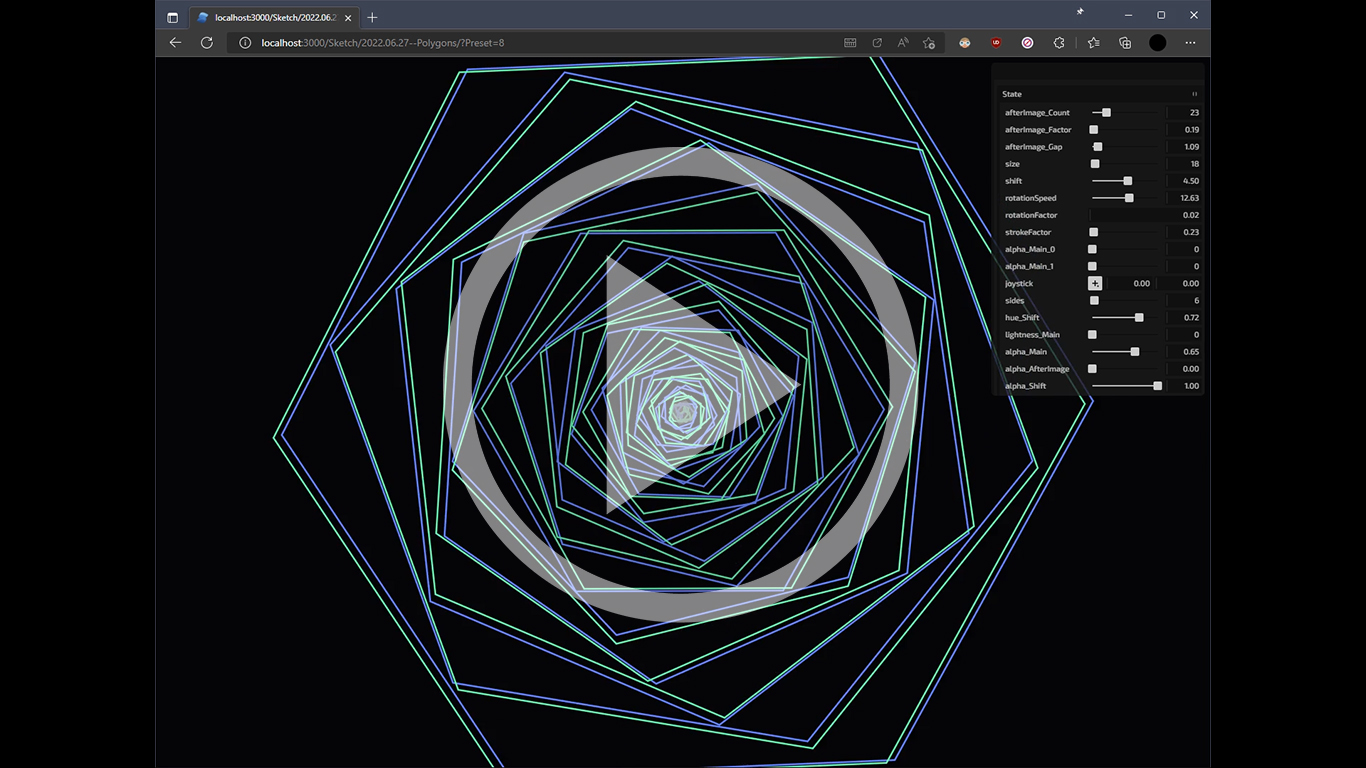Adjust the alpha_Shift slider
Image resolution: width=1366 pixels, height=768 pixels.
[1127, 386]
